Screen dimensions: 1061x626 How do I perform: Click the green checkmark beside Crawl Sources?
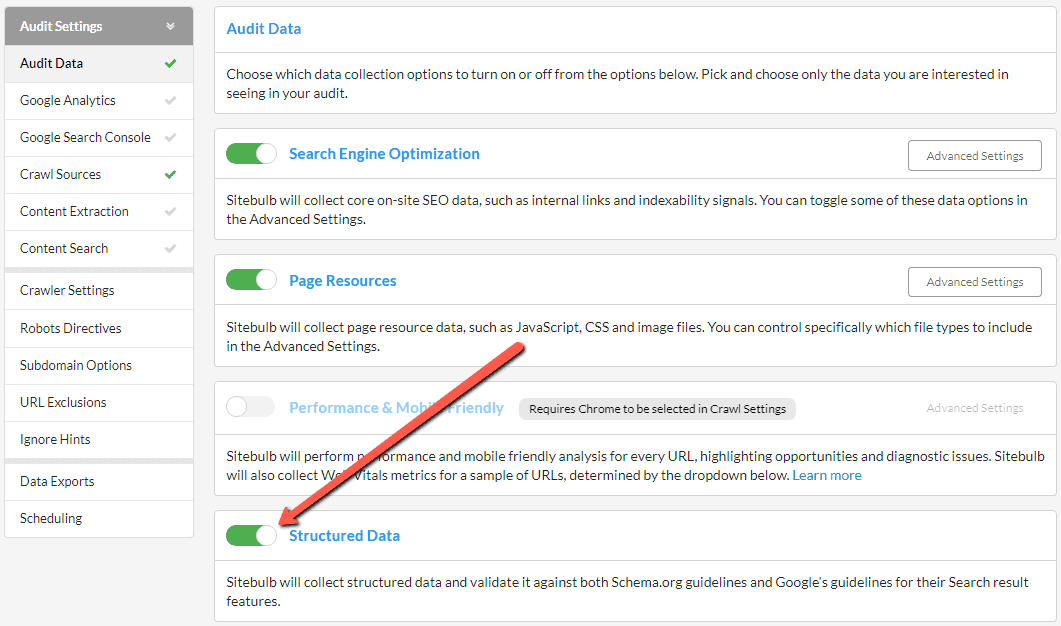pyautogui.click(x=171, y=174)
